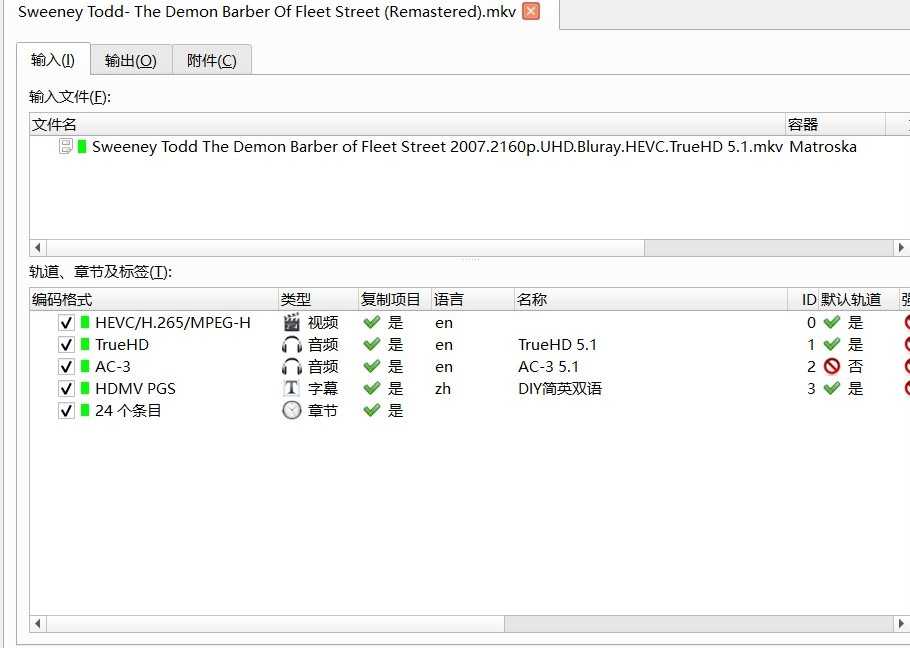Click the Matroska container cell

(x=823, y=146)
